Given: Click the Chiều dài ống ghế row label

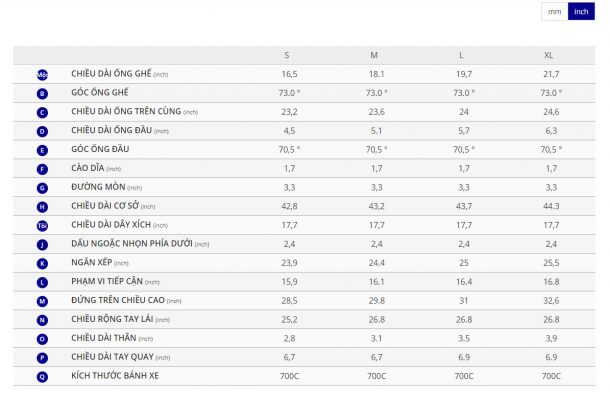Looking at the screenshot, I should (x=111, y=74).
